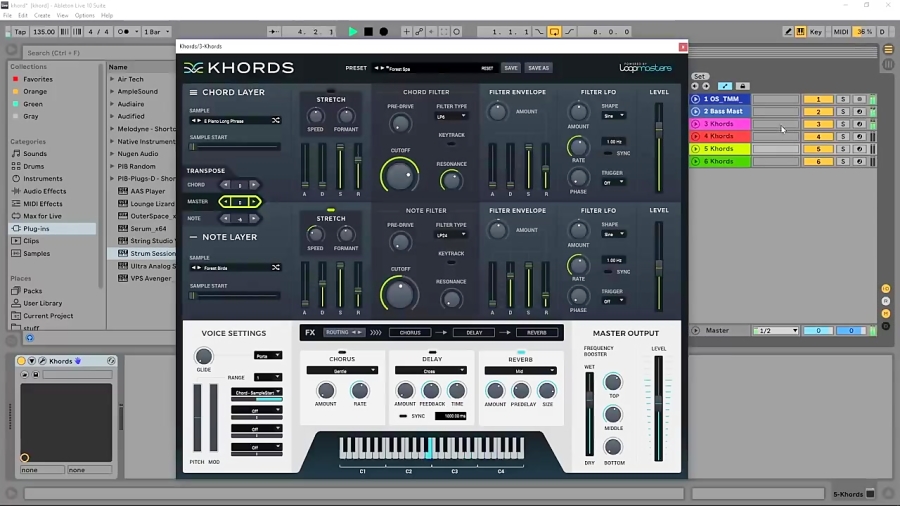900x506 pixels.
Task: Randomize the Chord Layer sample with shuffle icon
Action: [x=276, y=120]
